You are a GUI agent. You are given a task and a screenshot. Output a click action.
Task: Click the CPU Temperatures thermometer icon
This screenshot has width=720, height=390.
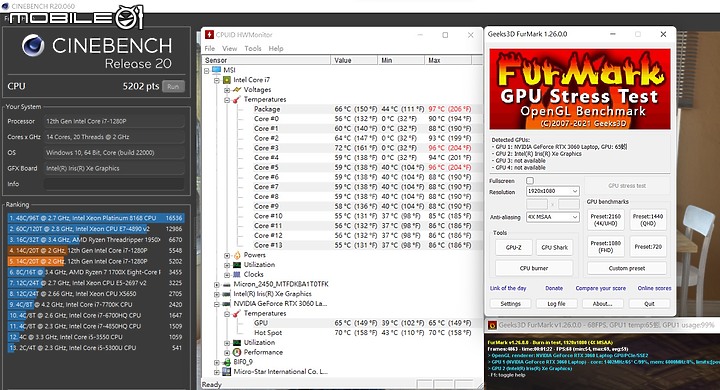point(237,99)
